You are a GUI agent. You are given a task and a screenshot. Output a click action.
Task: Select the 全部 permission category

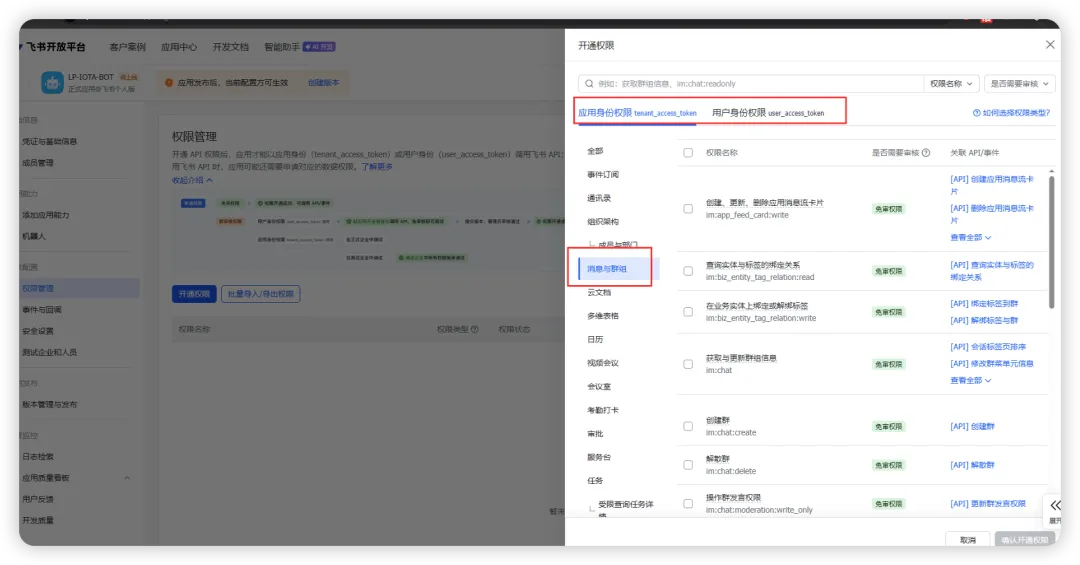click(x=595, y=151)
